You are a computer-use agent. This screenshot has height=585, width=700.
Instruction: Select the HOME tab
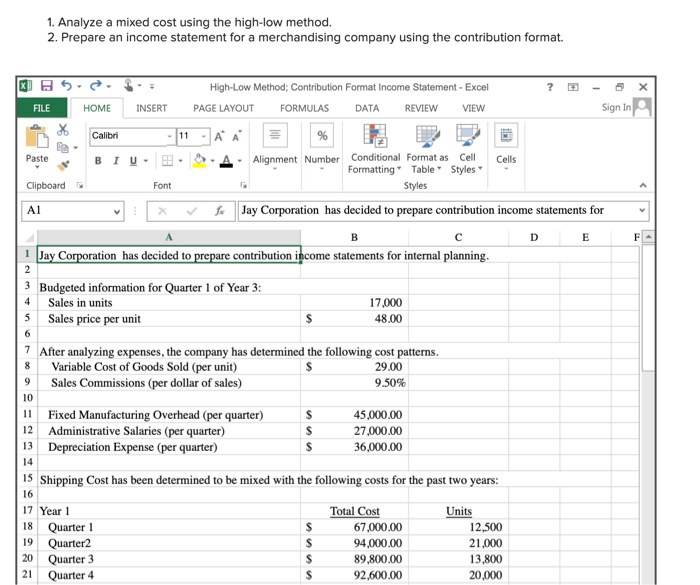[97, 108]
